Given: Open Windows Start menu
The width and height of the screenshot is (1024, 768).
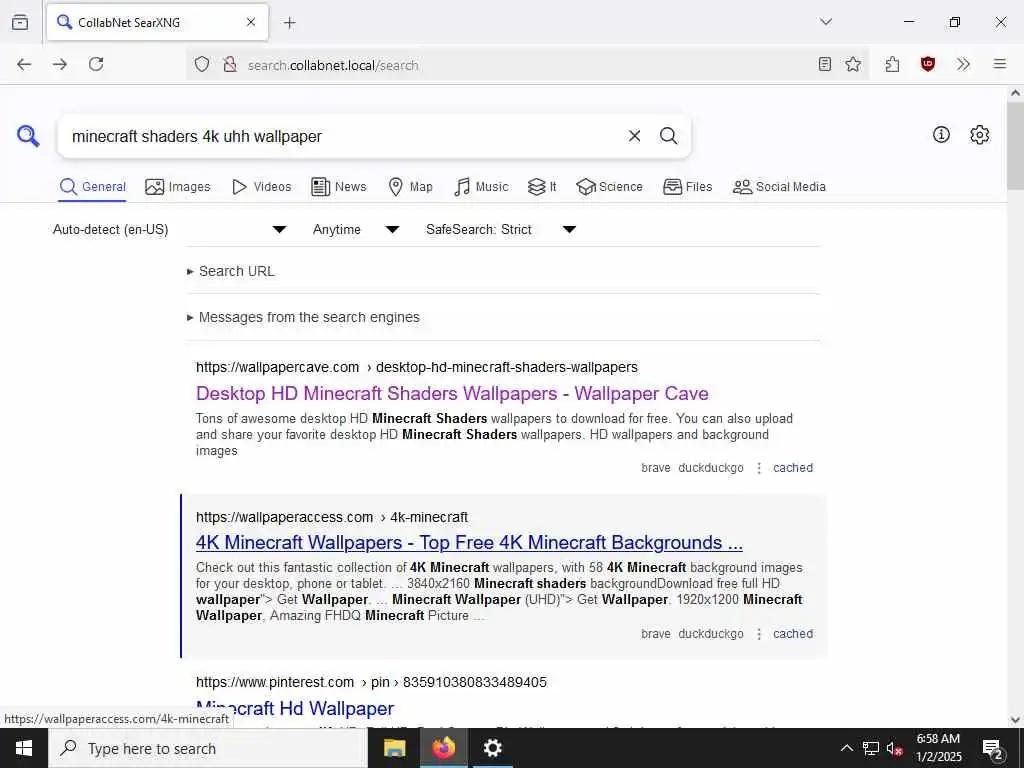Looking at the screenshot, I should (24, 748).
